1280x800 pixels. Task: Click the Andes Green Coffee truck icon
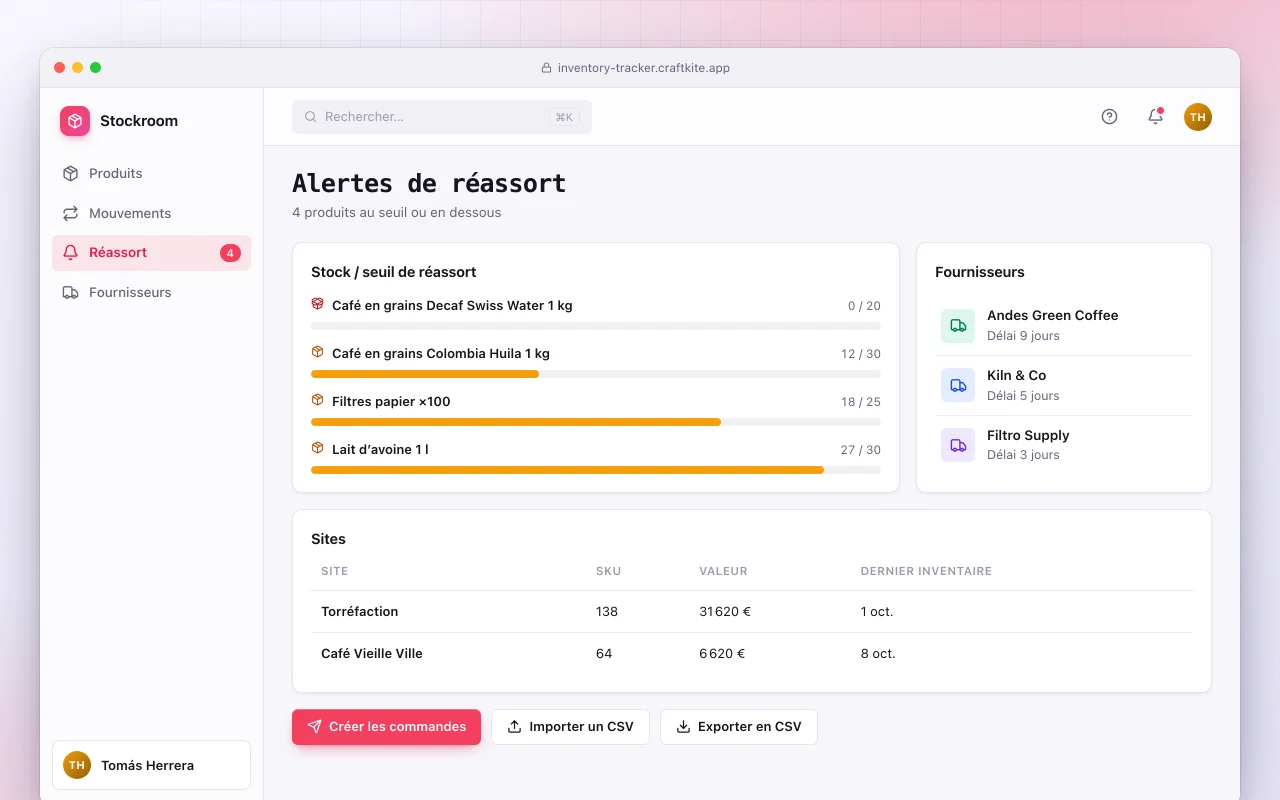(958, 325)
